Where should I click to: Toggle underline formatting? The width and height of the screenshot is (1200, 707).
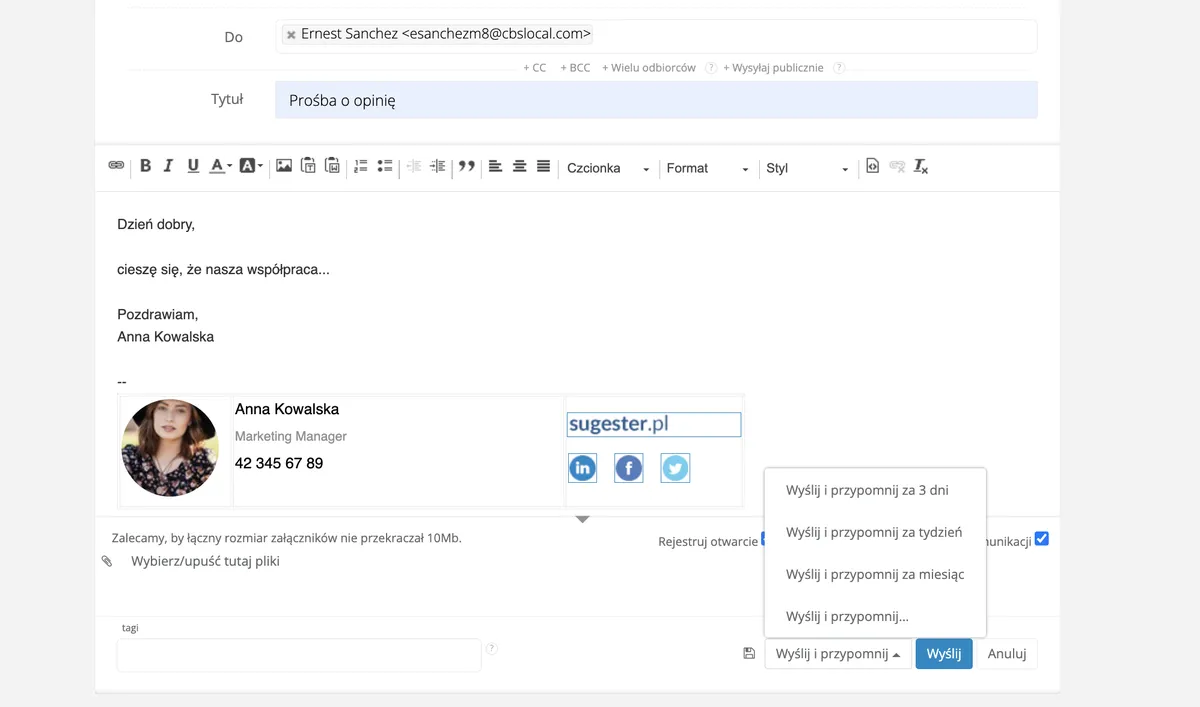tap(193, 166)
